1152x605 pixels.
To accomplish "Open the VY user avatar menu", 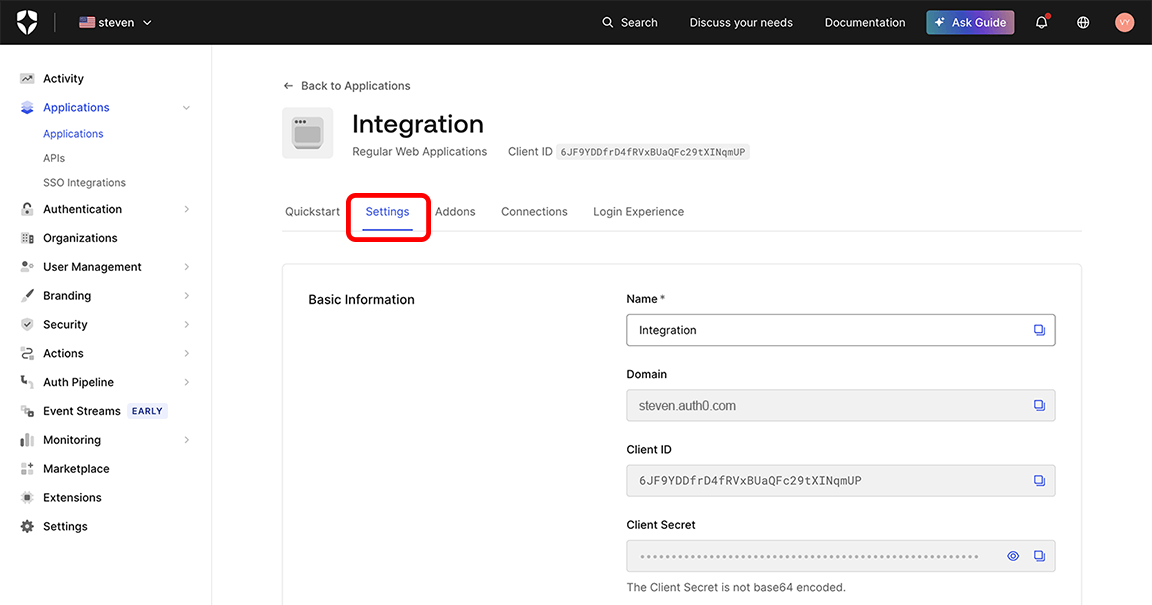I will (1124, 22).
